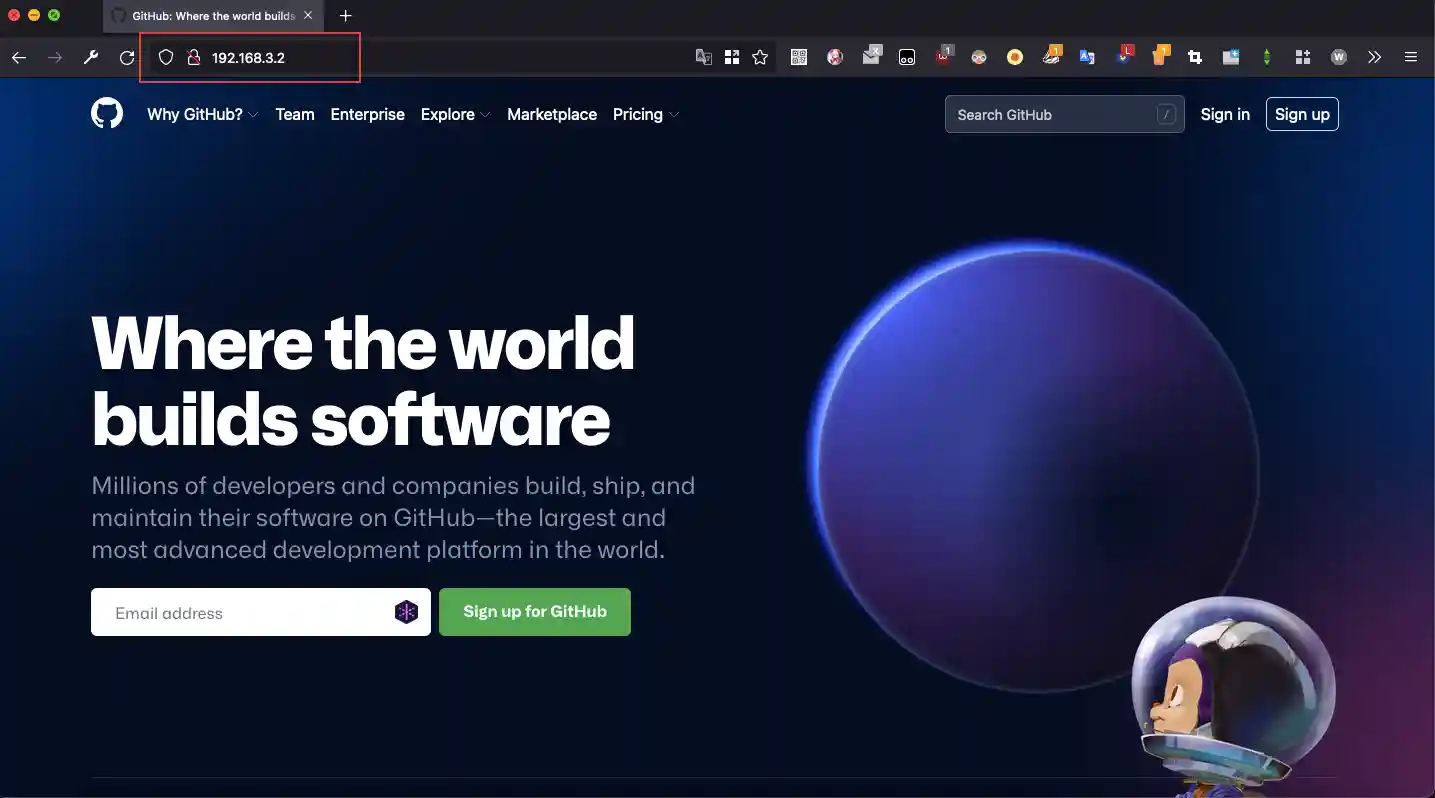The width and height of the screenshot is (1435, 798).
Task: Open the Tampermonkey extension icon
Action: point(907,58)
